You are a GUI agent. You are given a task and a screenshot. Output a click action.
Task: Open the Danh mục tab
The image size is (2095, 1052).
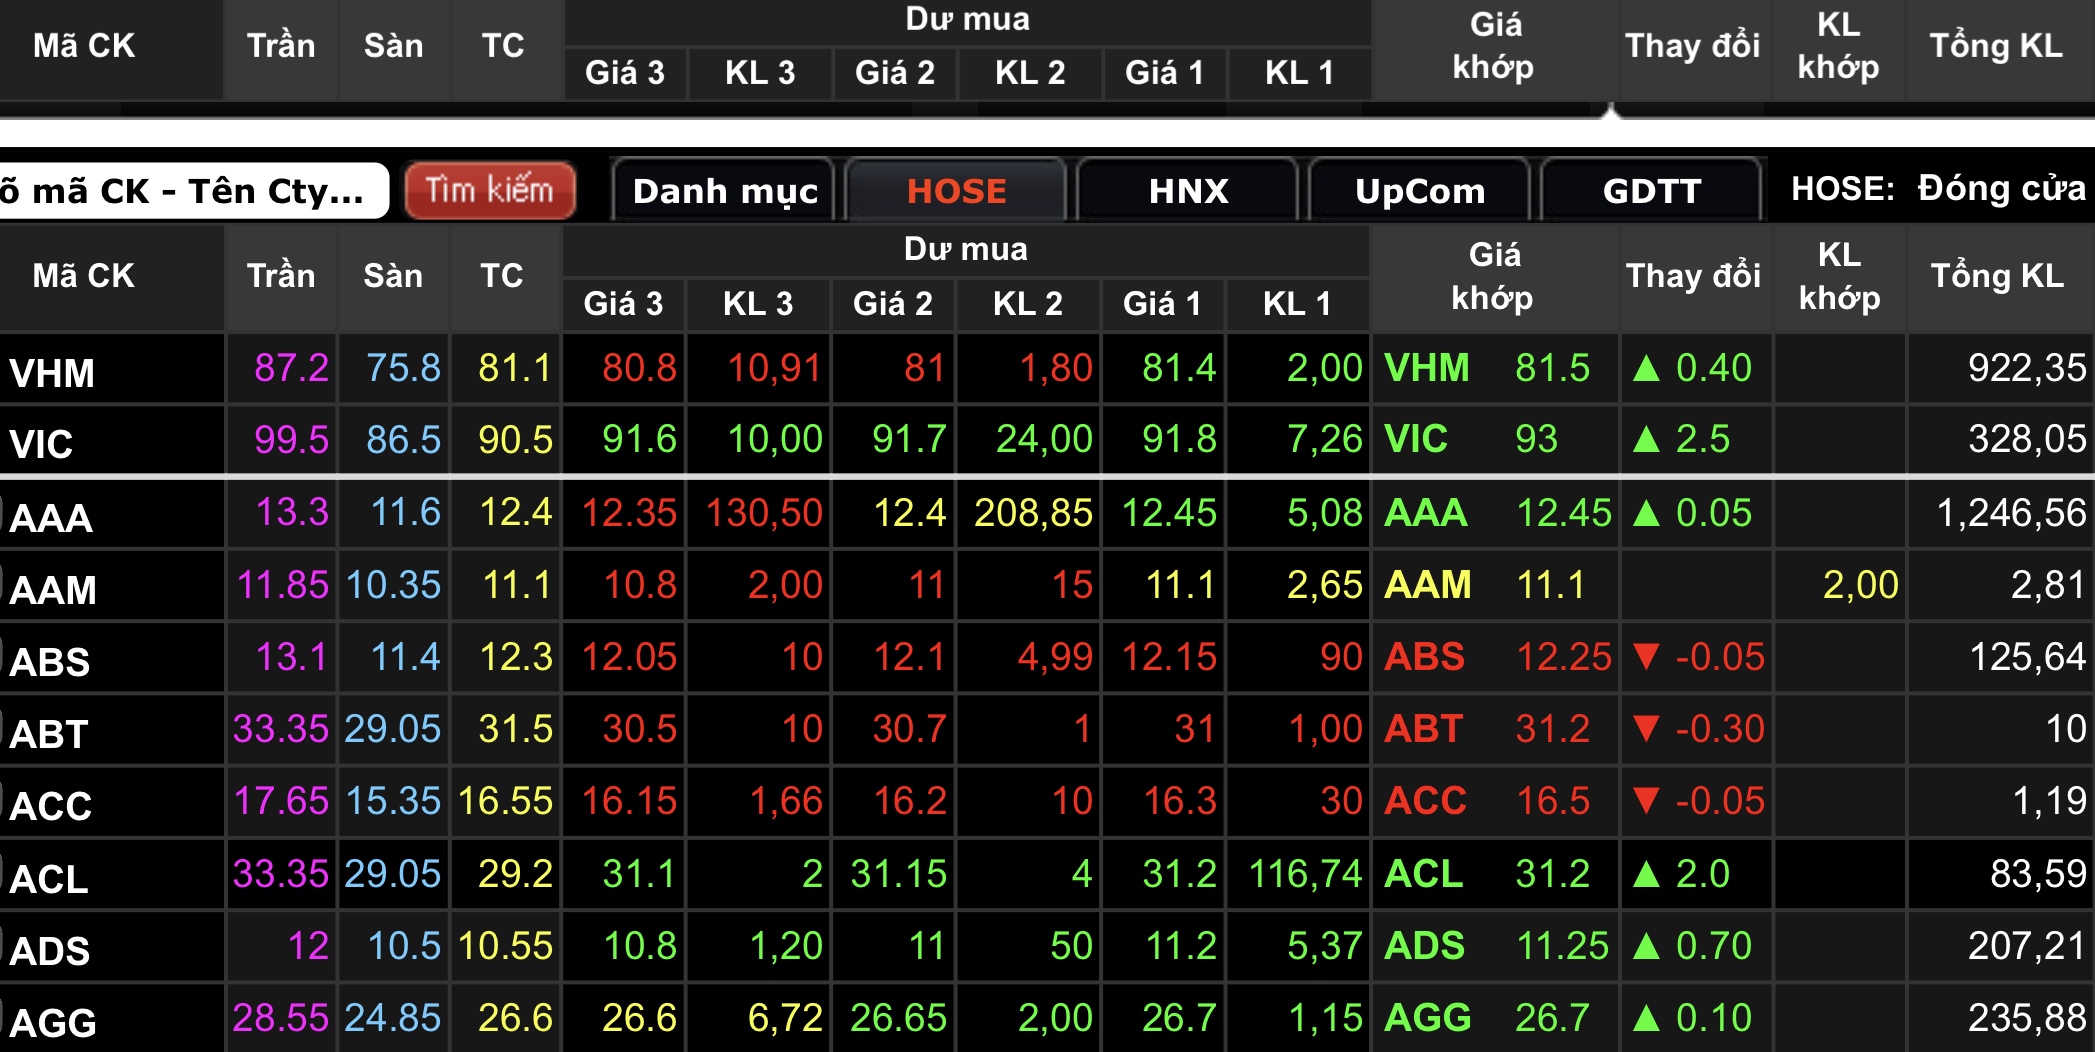(725, 191)
